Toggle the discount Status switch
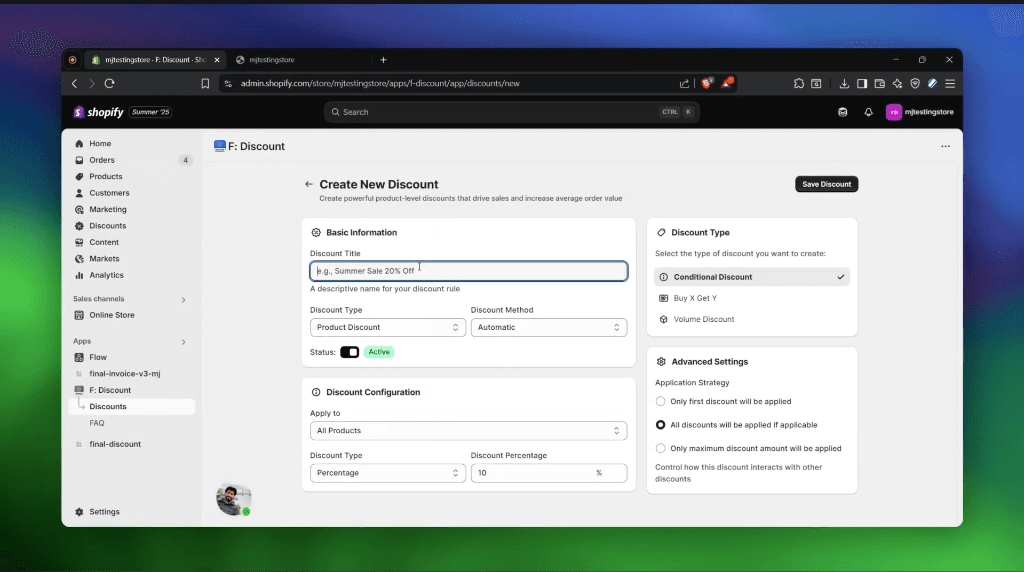 click(349, 352)
